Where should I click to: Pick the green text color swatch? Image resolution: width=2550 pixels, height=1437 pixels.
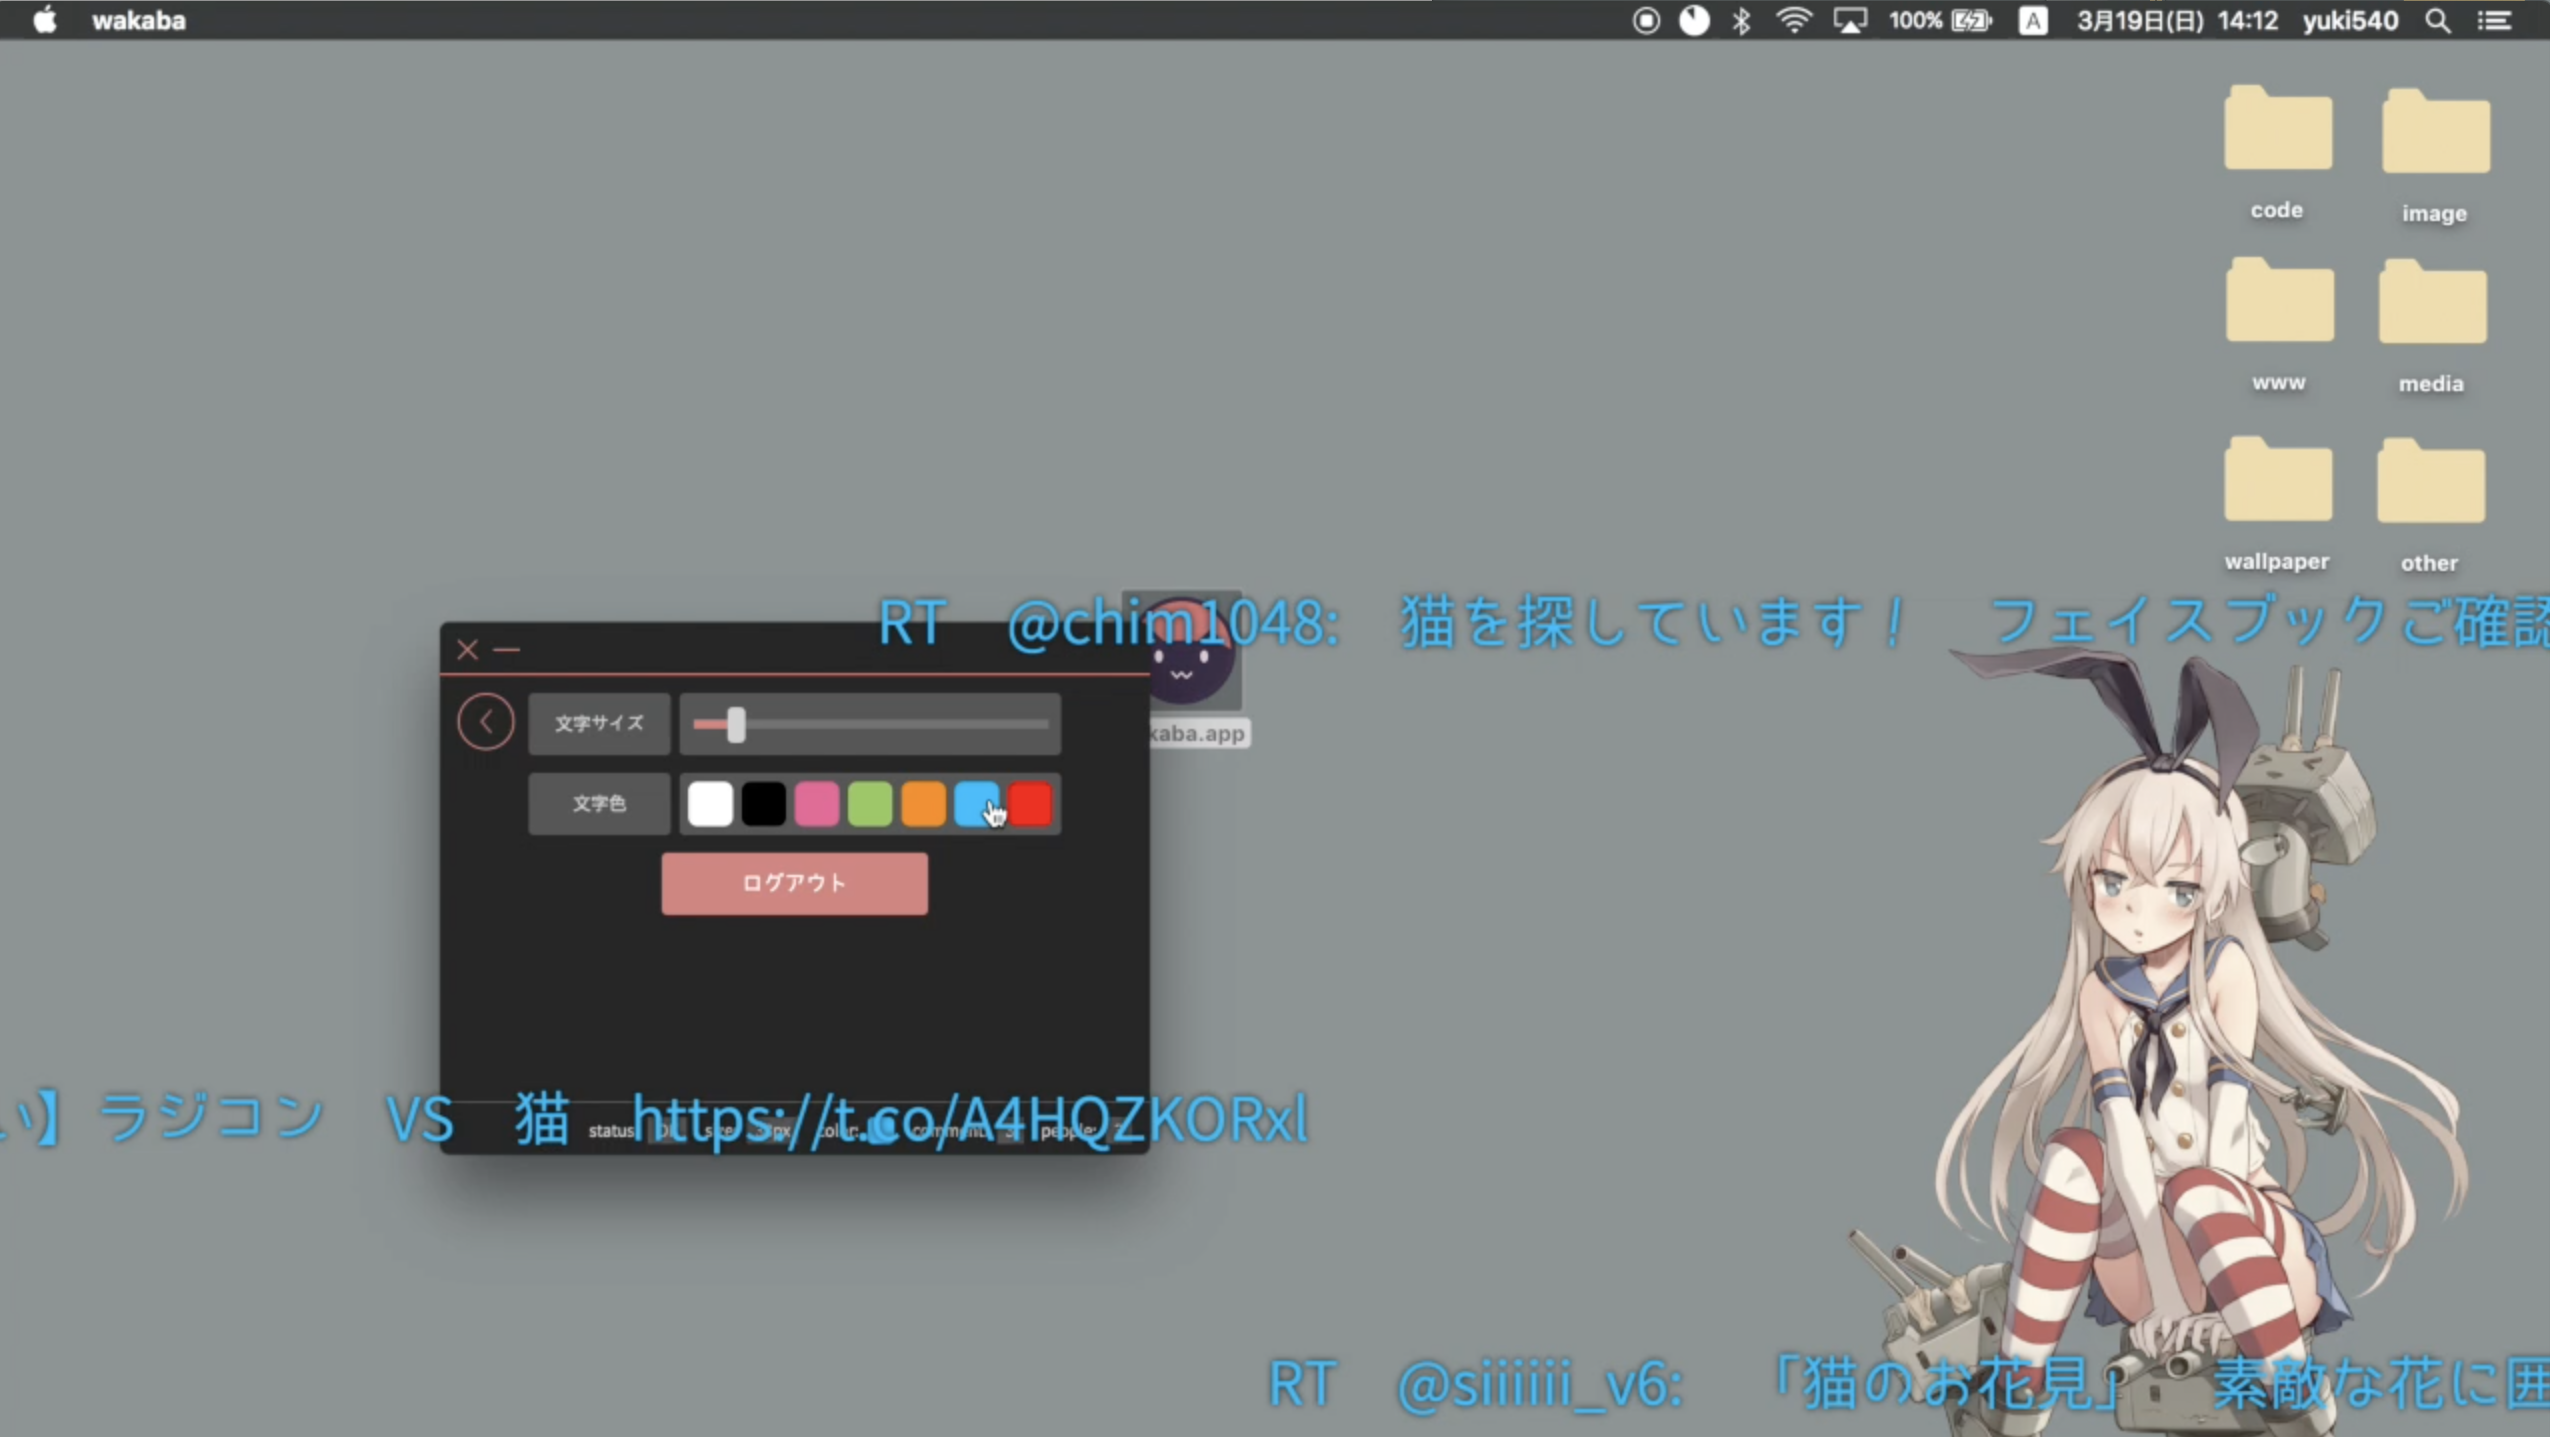[x=869, y=804]
